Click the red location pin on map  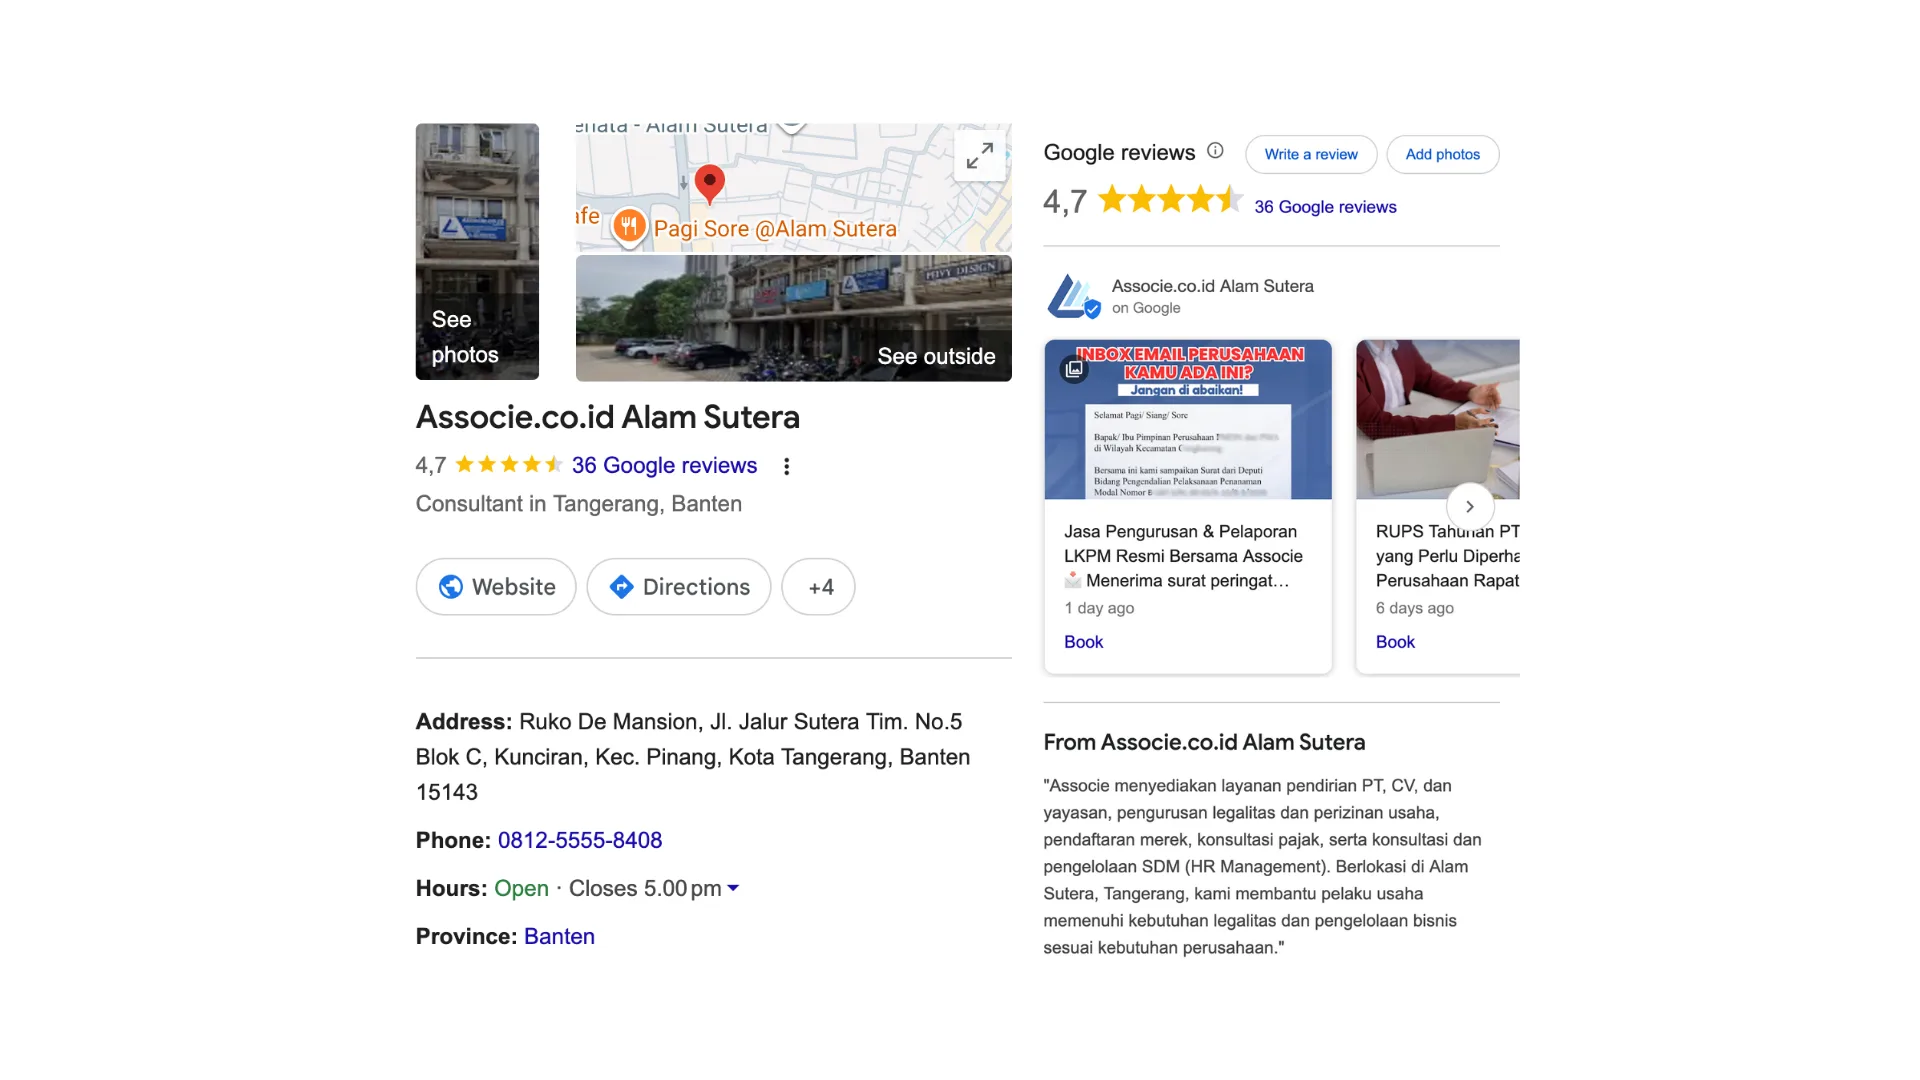tap(709, 185)
